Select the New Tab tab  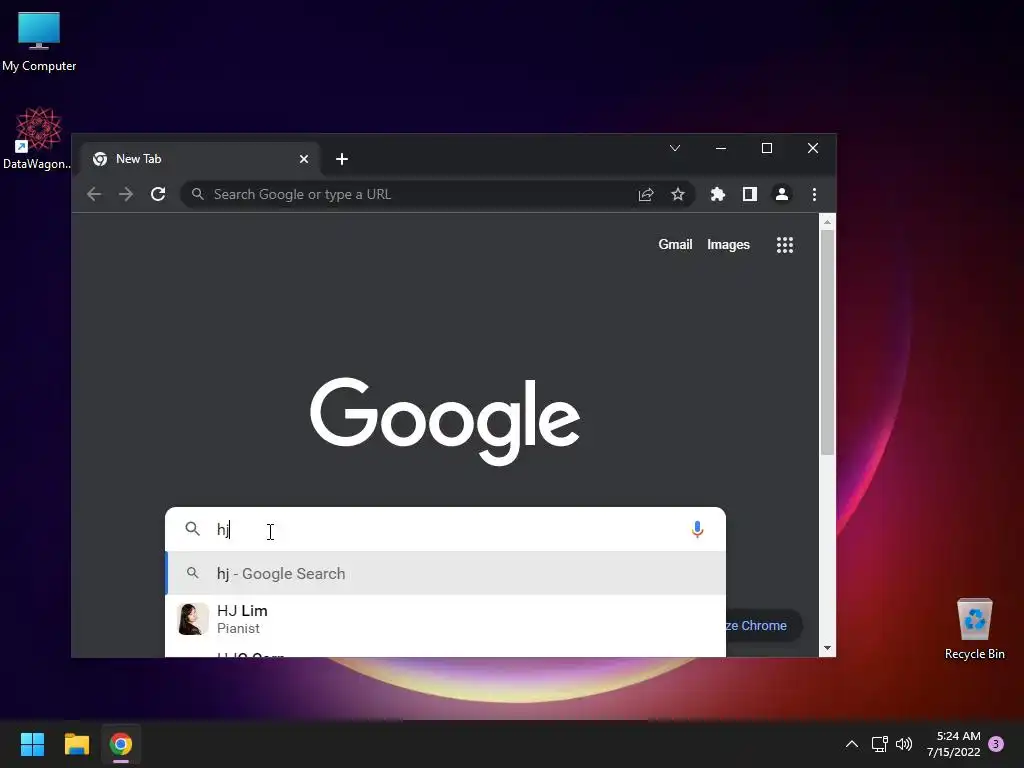point(199,159)
